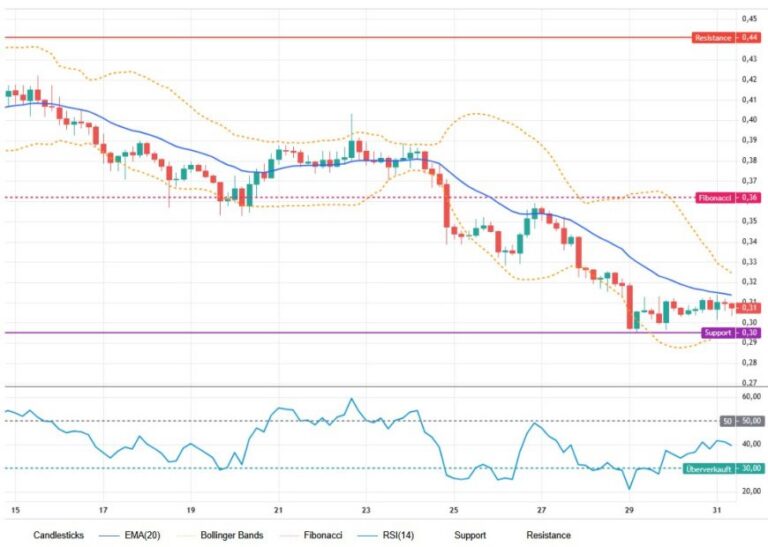The height and width of the screenshot is (547, 768).
Task: Select the red horizontal Resistance line
Action: point(348,38)
